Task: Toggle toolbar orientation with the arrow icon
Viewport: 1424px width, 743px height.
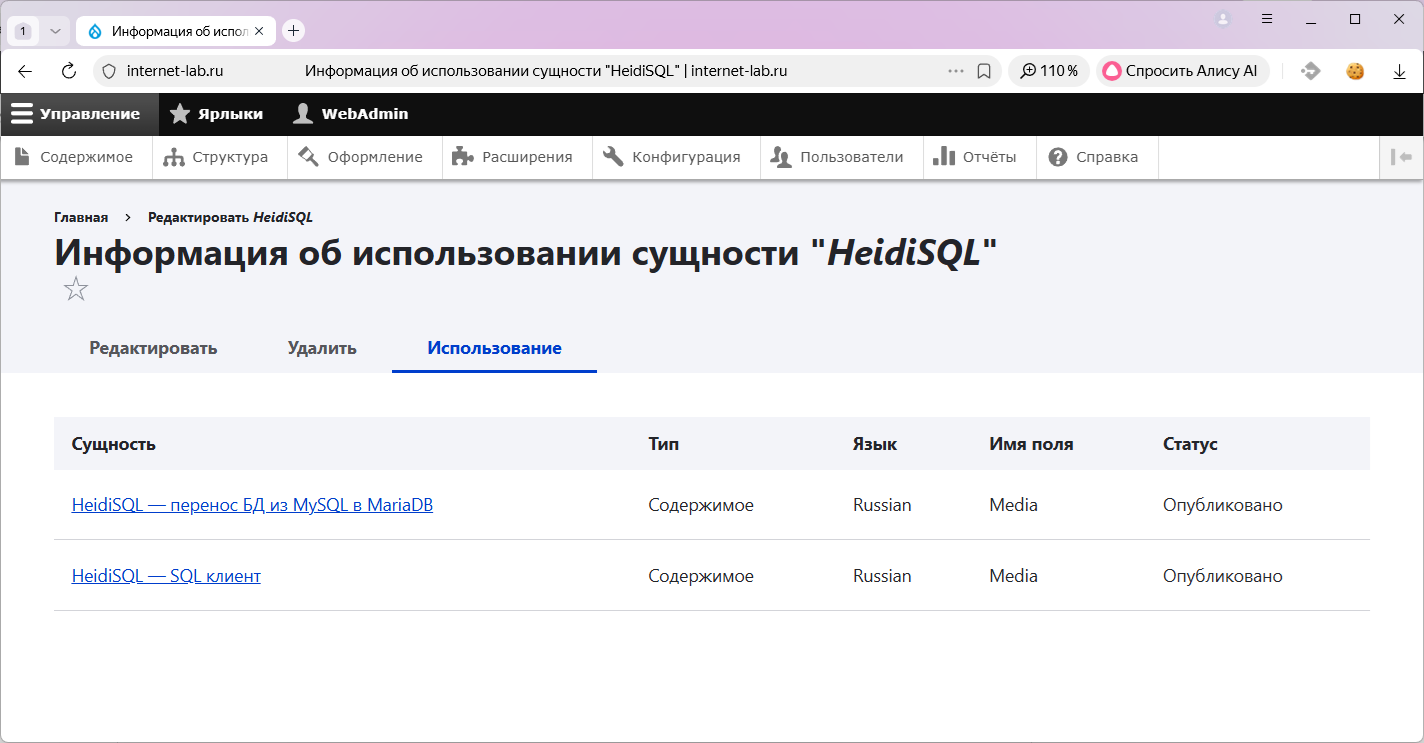Action: pos(1401,157)
